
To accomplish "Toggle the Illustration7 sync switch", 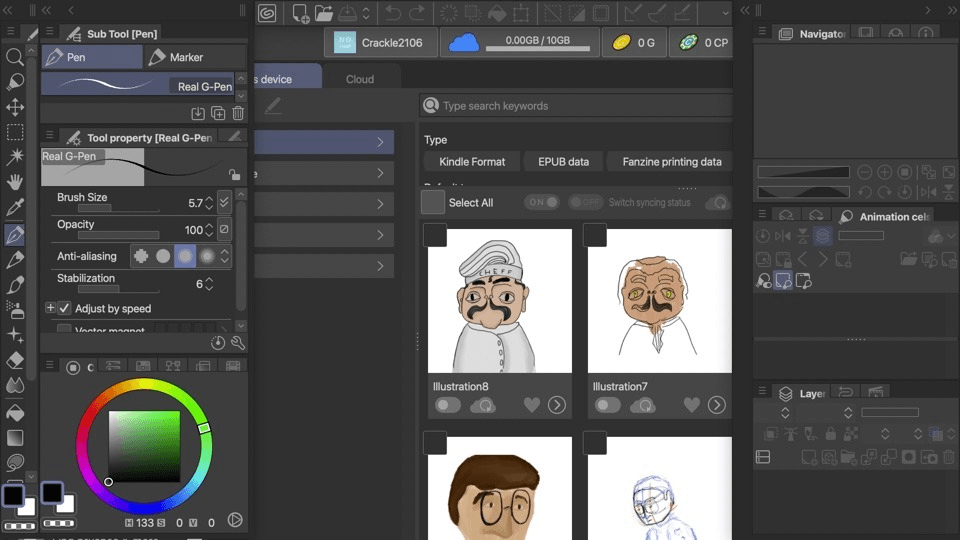I will coord(607,405).
